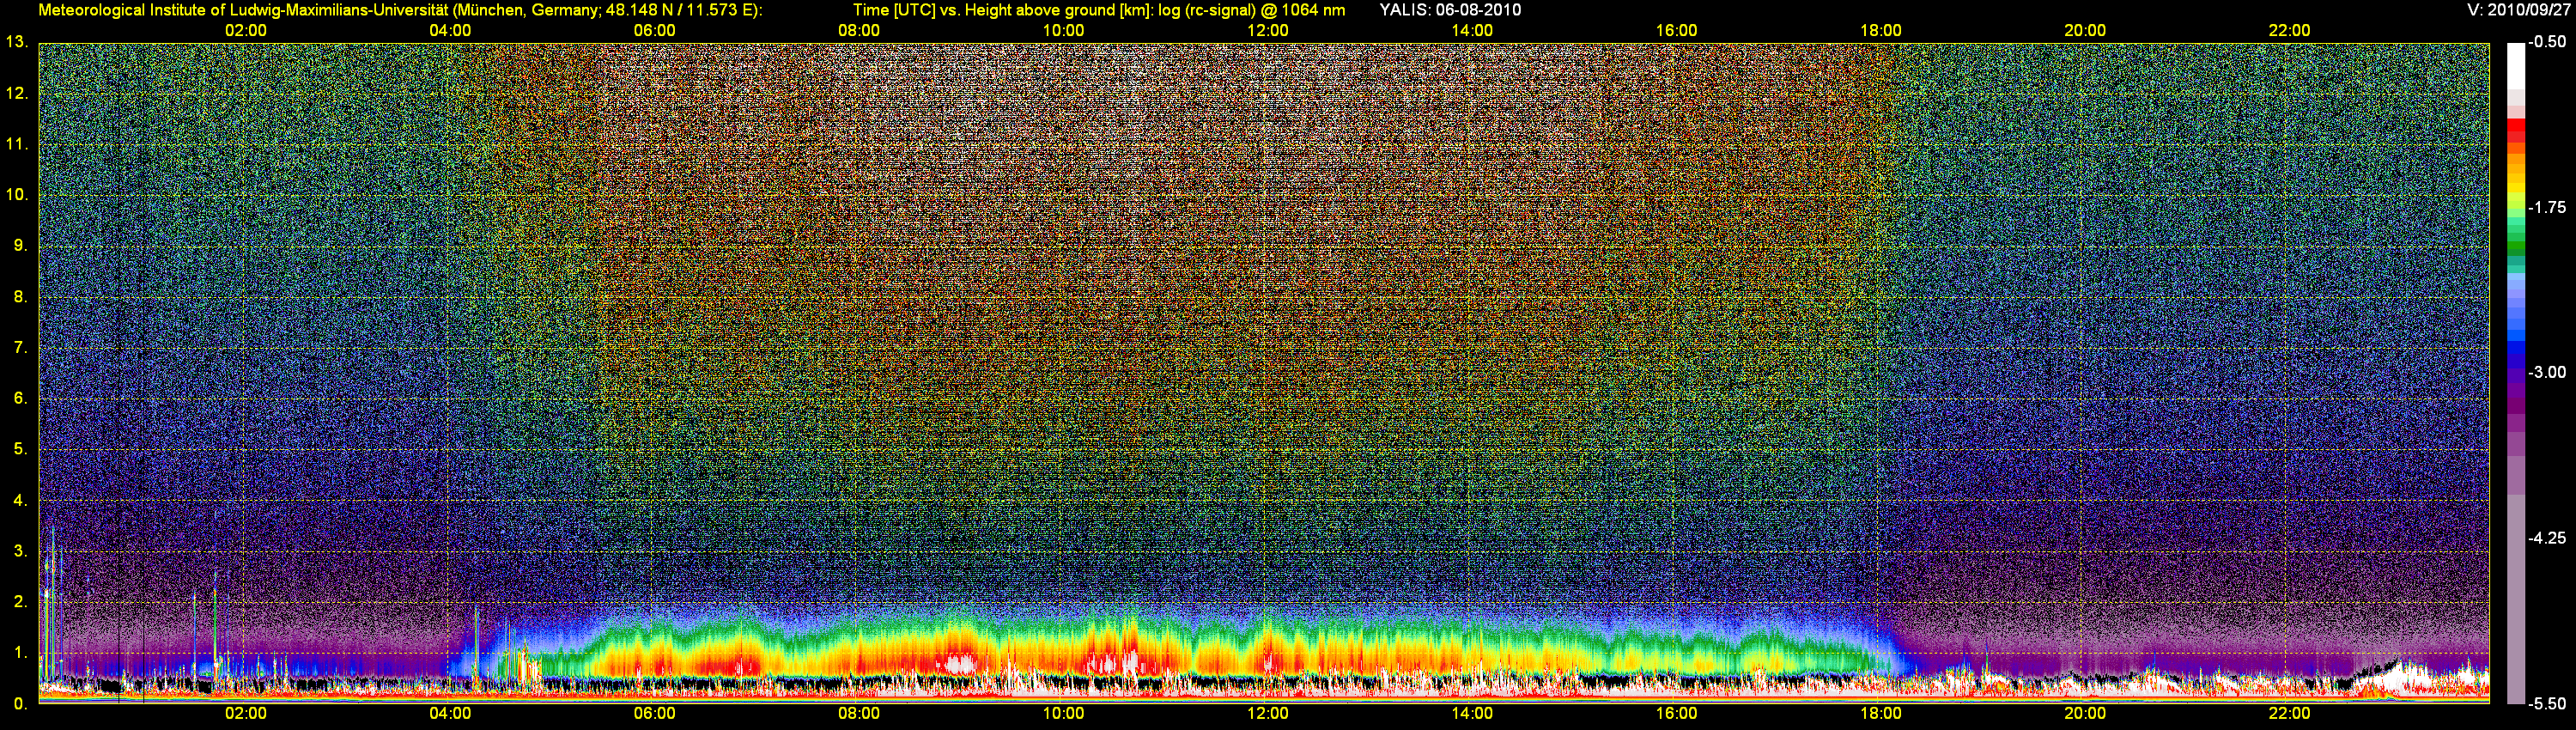
Task: Click 06:00 on the bottom time axis
Action: tap(654, 713)
